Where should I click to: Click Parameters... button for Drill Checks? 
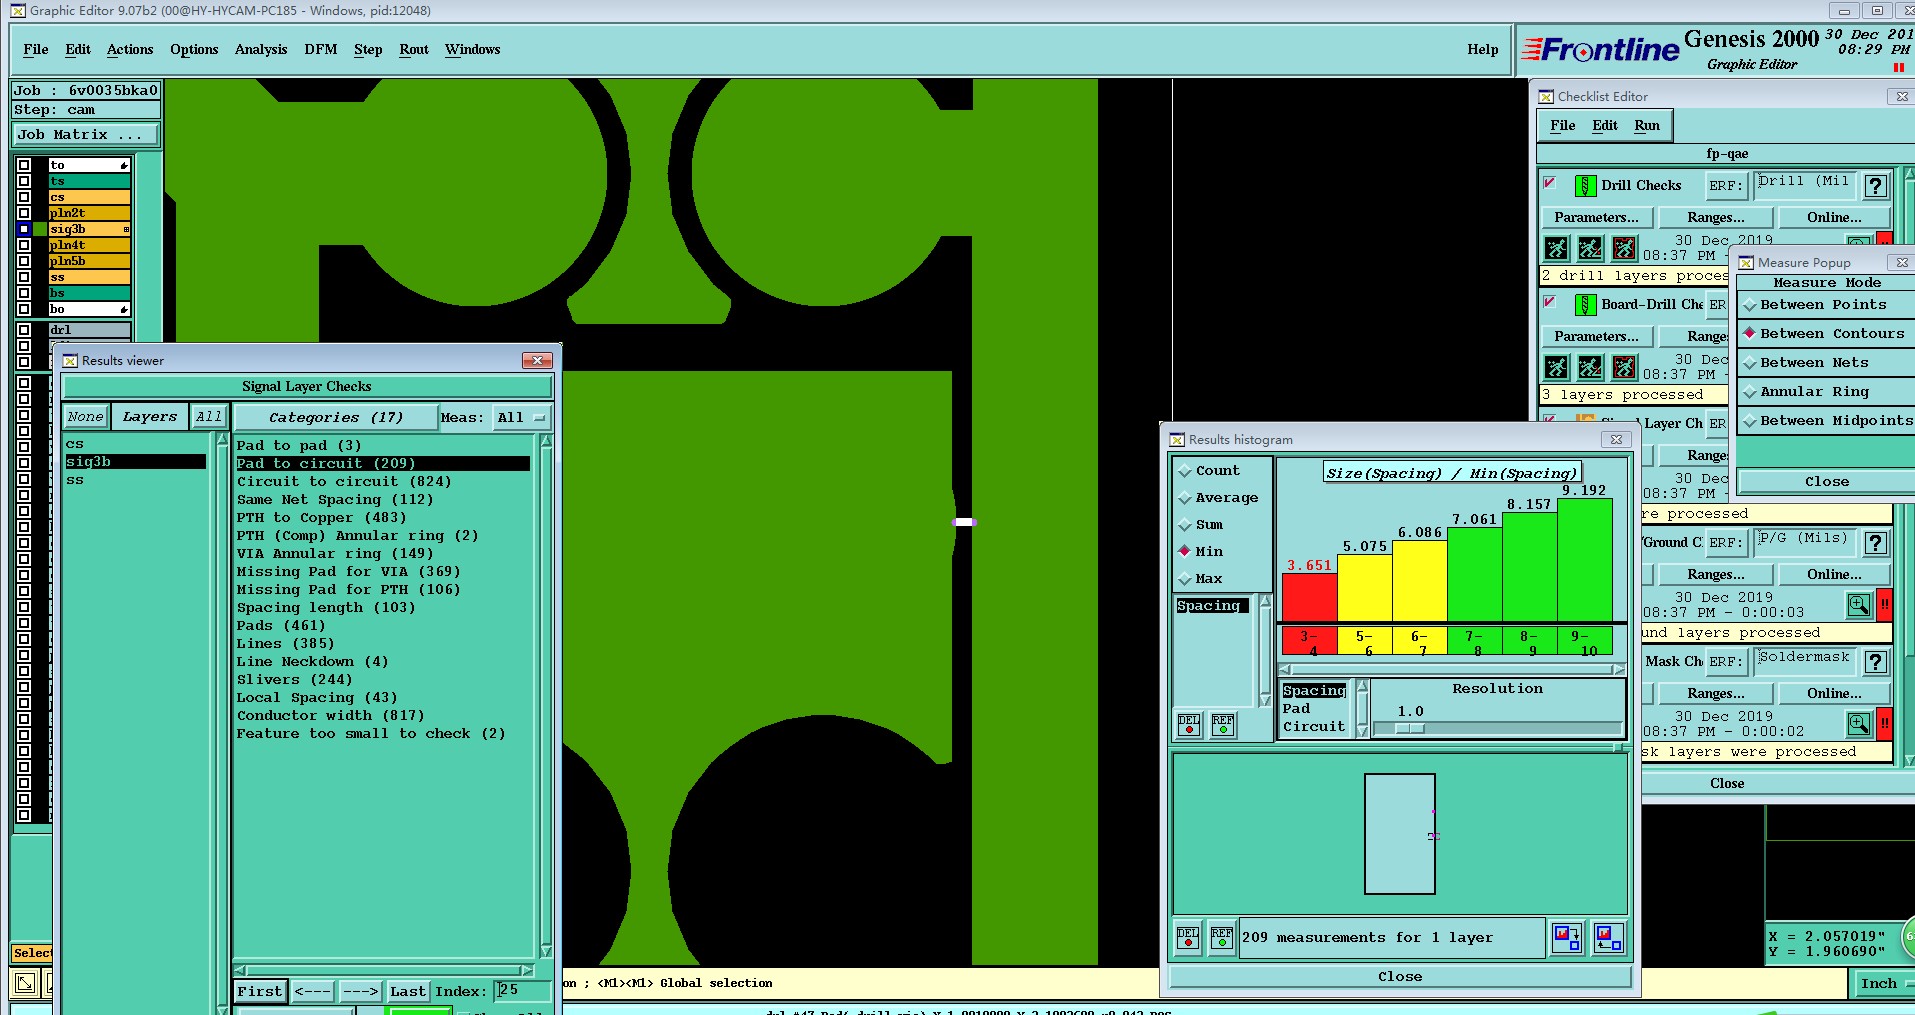[1596, 218]
